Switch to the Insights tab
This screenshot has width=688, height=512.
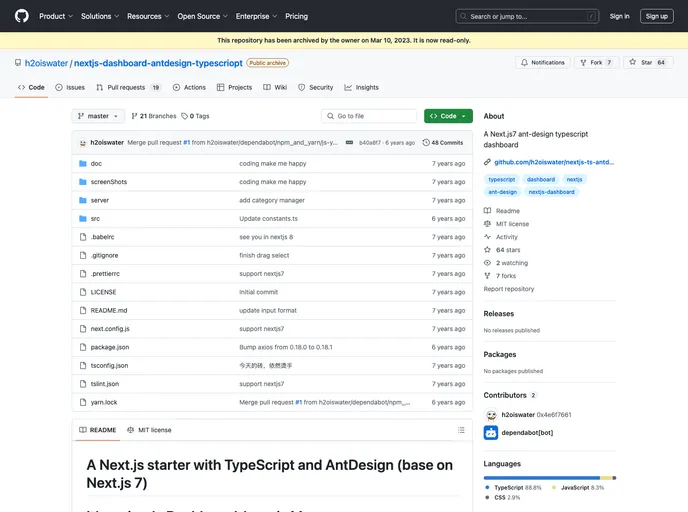click(362, 87)
